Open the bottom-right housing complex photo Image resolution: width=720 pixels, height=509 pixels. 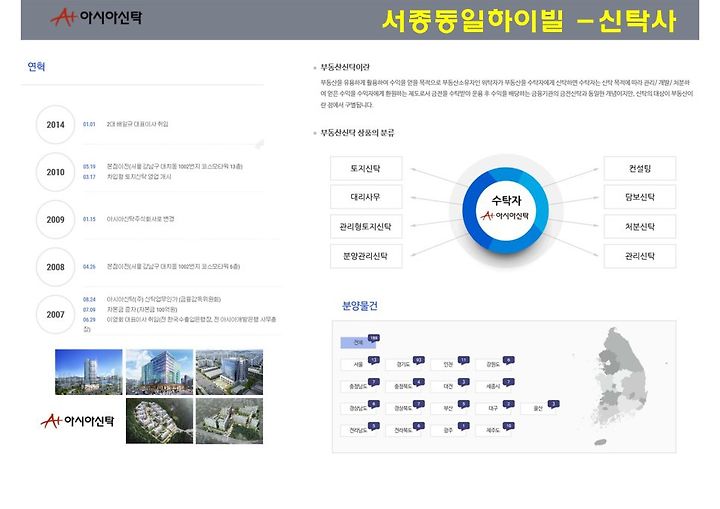[x=229, y=421]
